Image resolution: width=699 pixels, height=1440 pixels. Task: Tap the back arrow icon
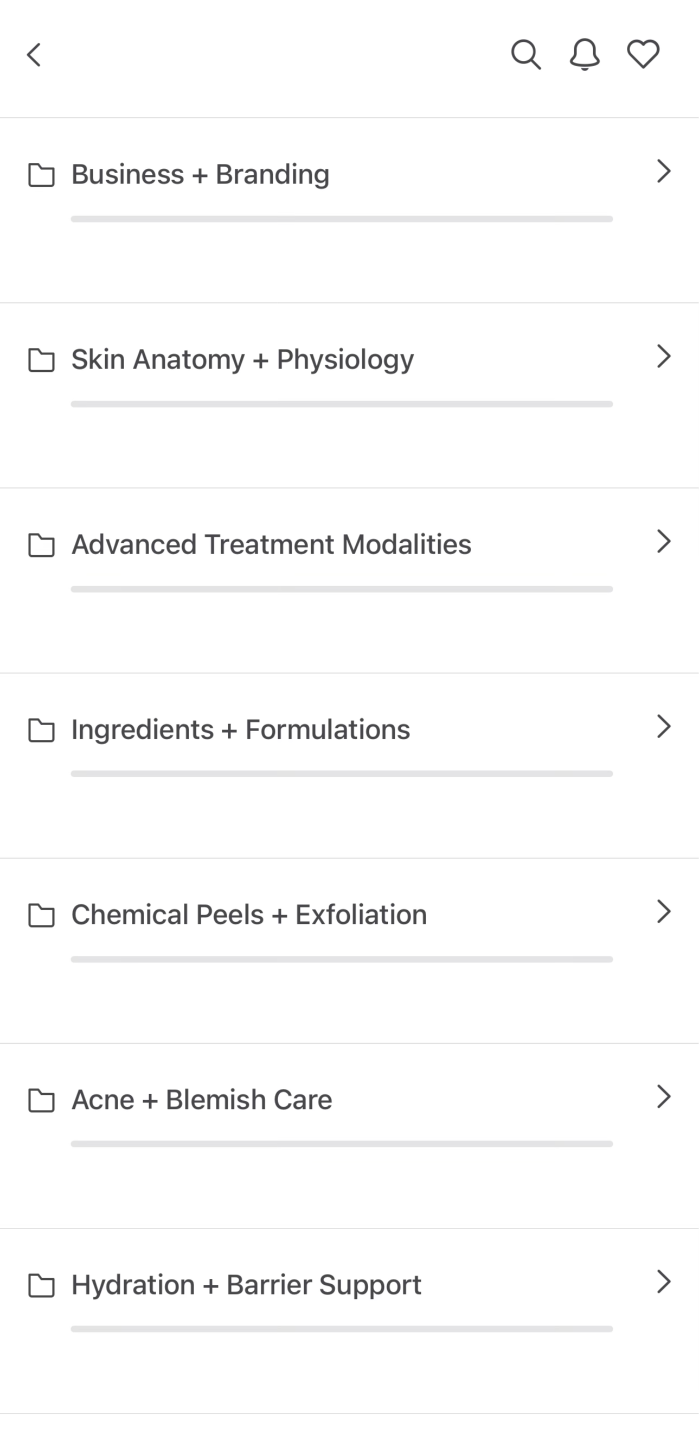click(x=34, y=55)
